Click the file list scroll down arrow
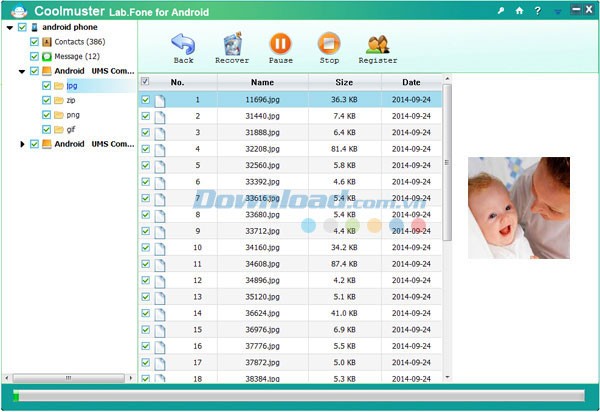The image size is (600, 412). click(447, 378)
